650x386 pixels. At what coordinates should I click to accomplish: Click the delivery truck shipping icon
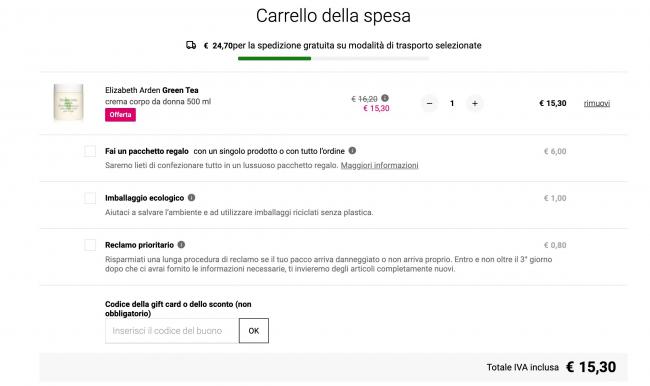tap(191, 45)
